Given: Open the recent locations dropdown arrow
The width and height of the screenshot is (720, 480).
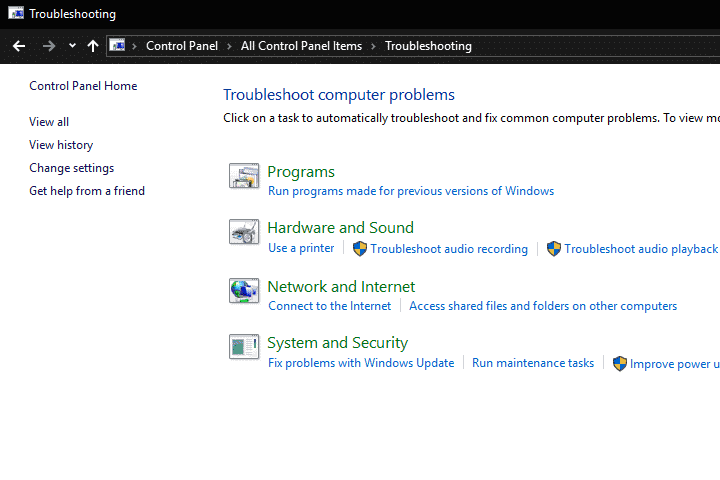Looking at the screenshot, I should click(72, 45).
